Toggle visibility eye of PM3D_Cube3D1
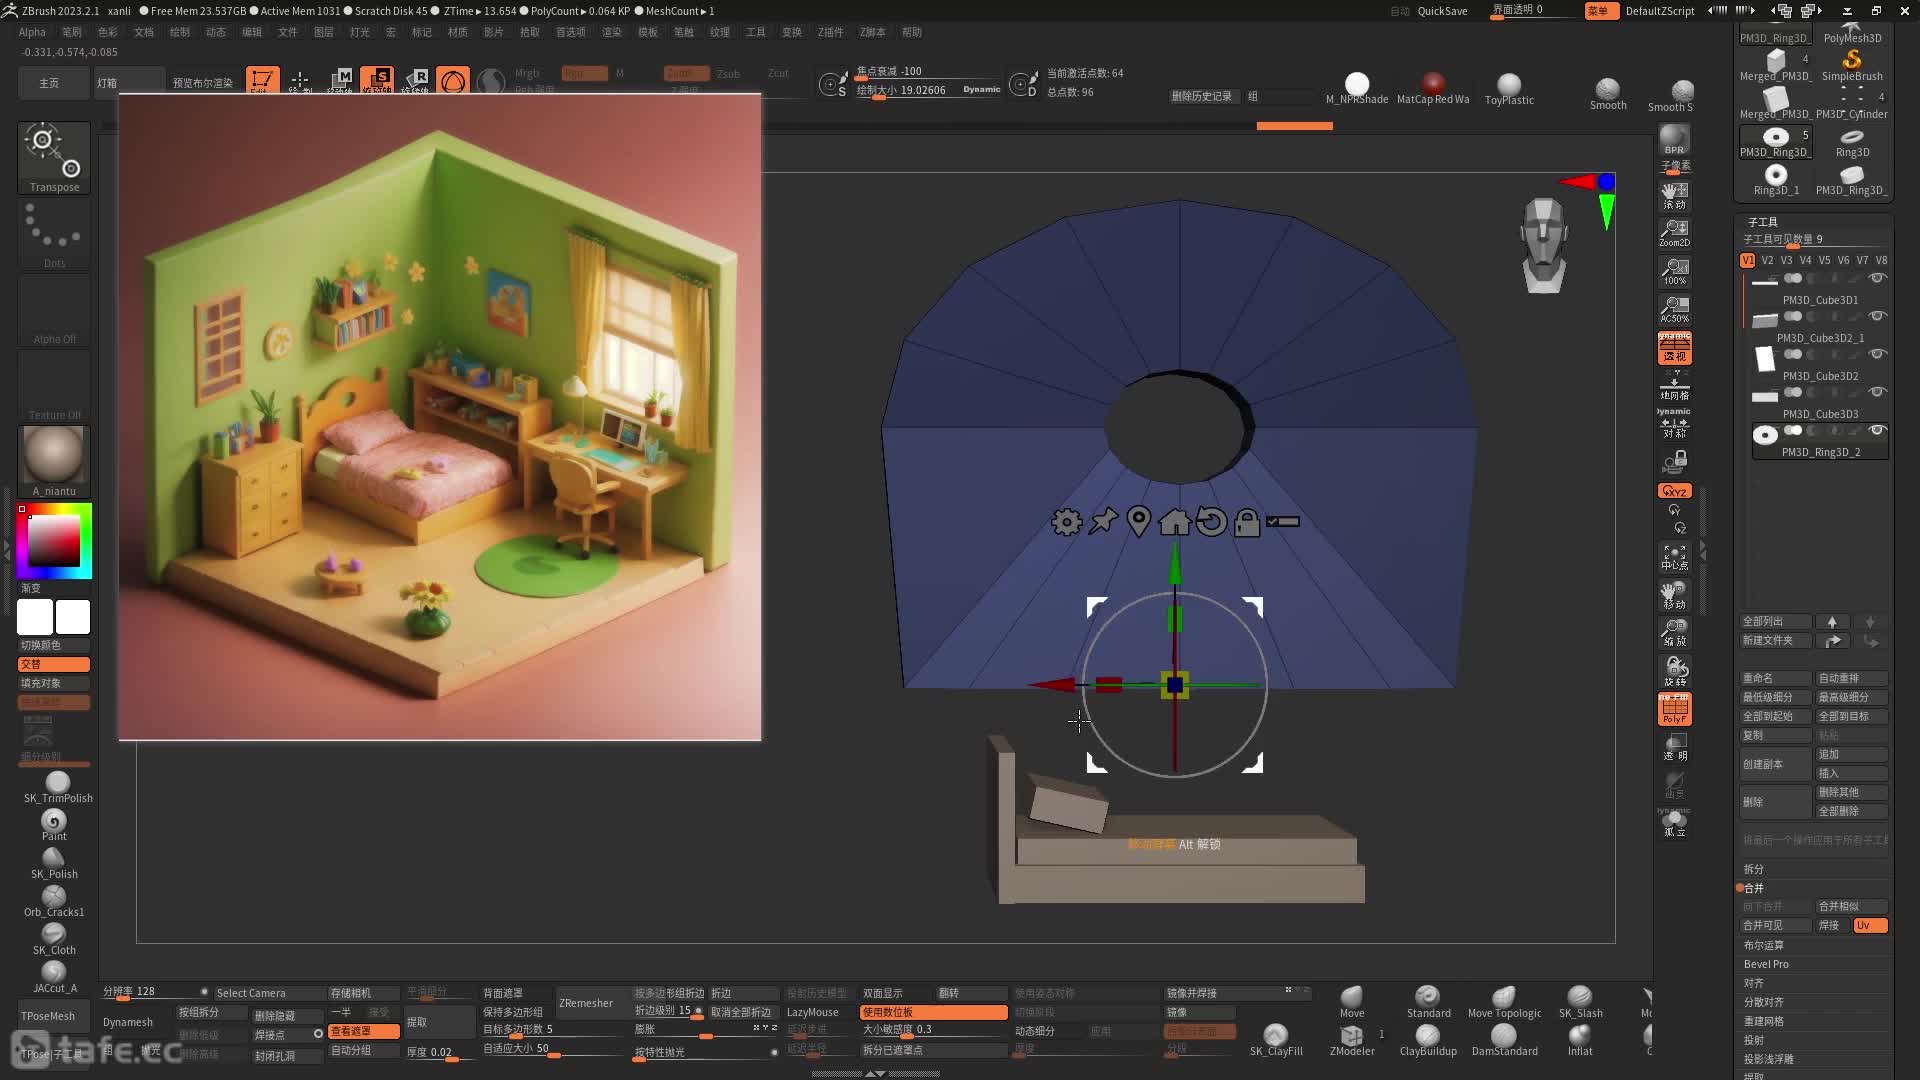 point(1878,278)
